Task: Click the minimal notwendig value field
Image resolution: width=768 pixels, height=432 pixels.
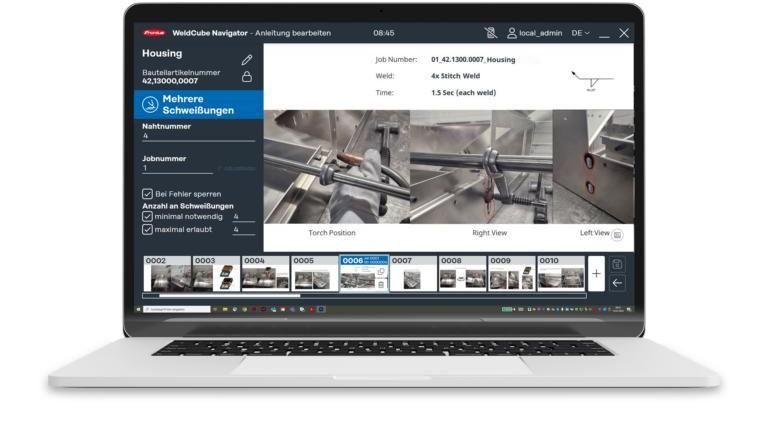Action: coord(243,216)
